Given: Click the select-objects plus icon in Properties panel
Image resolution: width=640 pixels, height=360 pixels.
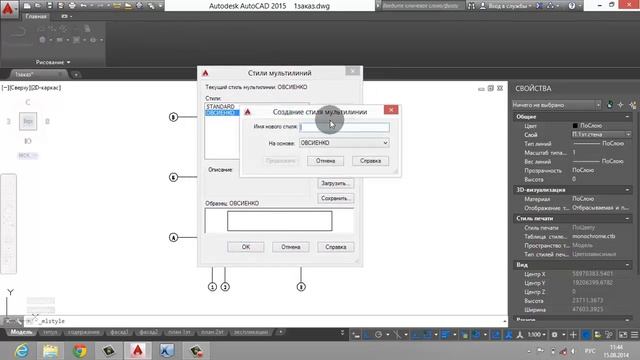Looking at the screenshot, I should pos(621,105).
